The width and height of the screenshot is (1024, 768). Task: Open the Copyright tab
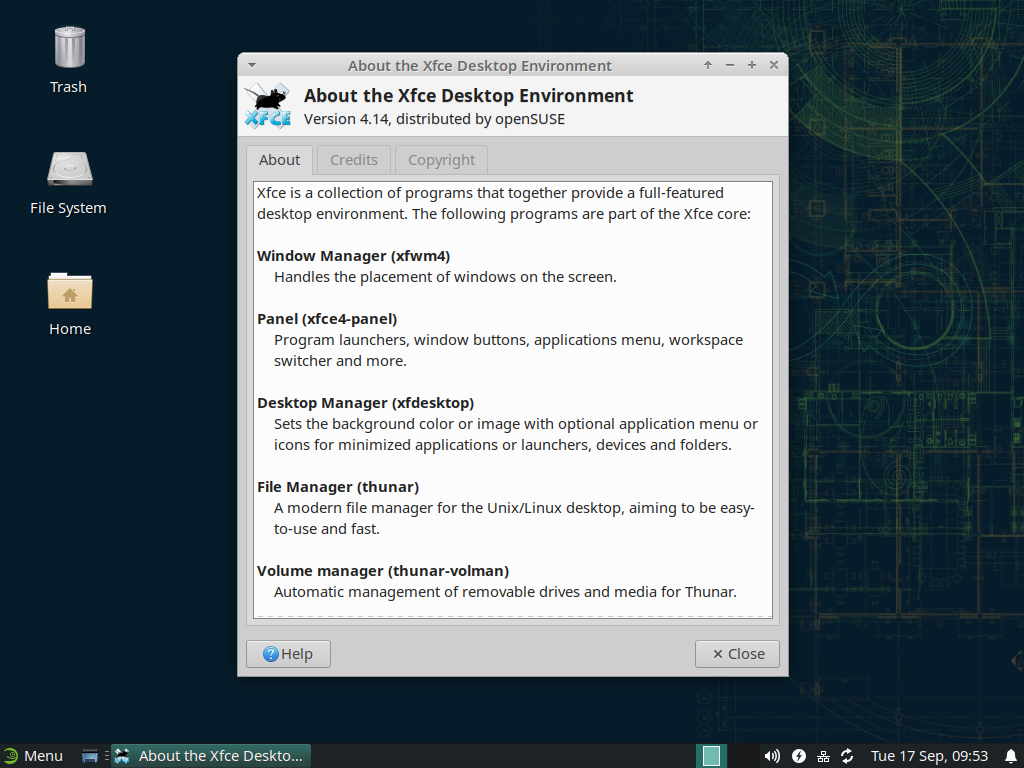click(441, 160)
